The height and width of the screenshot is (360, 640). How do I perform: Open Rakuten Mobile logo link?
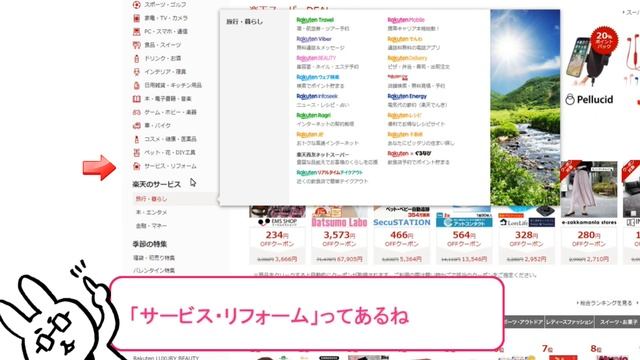coord(406,20)
